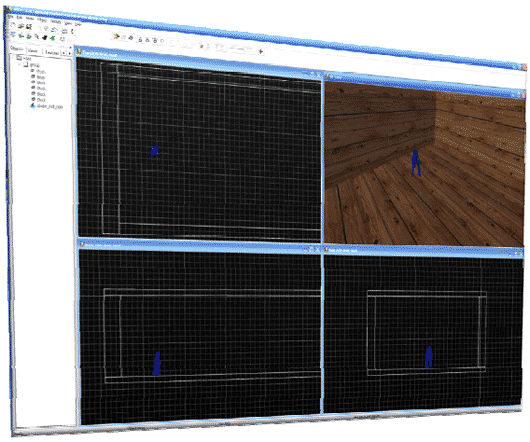Open the Edit menu

pyautogui.click(x=19, y=18)
